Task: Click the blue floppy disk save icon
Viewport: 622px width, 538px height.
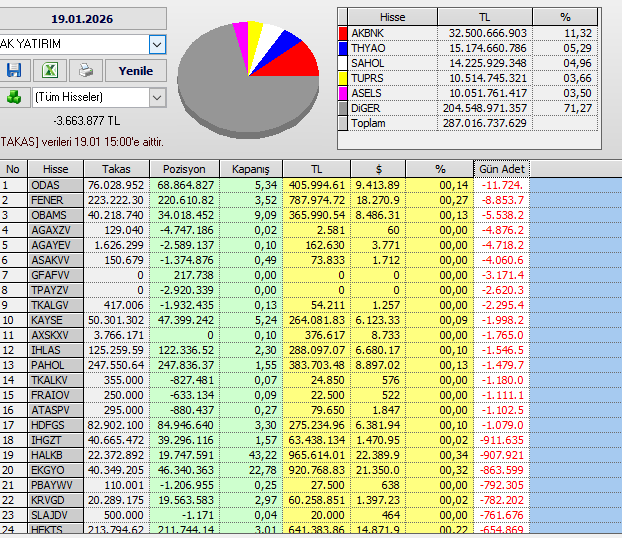Action: pyautogui.click(x=14, y=70)
